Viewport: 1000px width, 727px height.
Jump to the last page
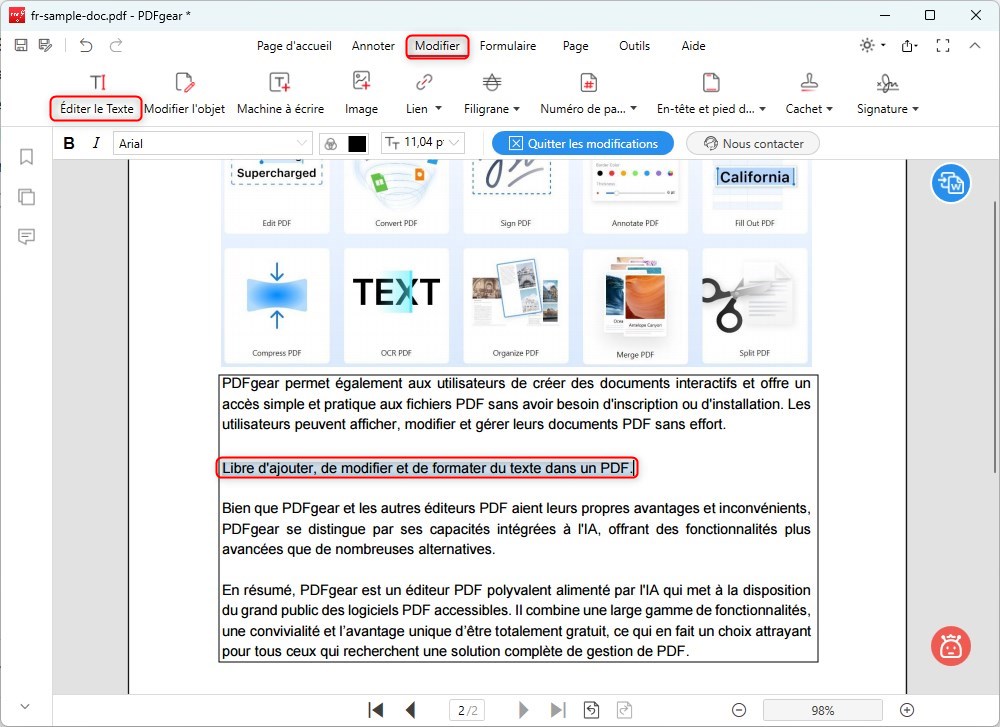coord(558,710)
